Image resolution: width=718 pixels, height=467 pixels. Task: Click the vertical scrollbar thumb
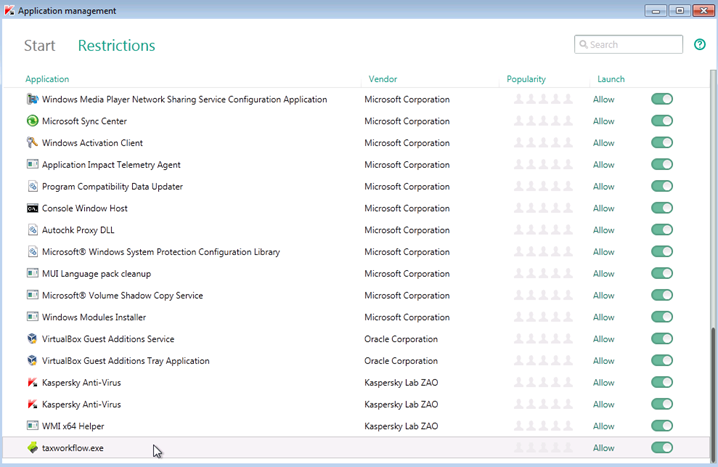pos(713,393)
